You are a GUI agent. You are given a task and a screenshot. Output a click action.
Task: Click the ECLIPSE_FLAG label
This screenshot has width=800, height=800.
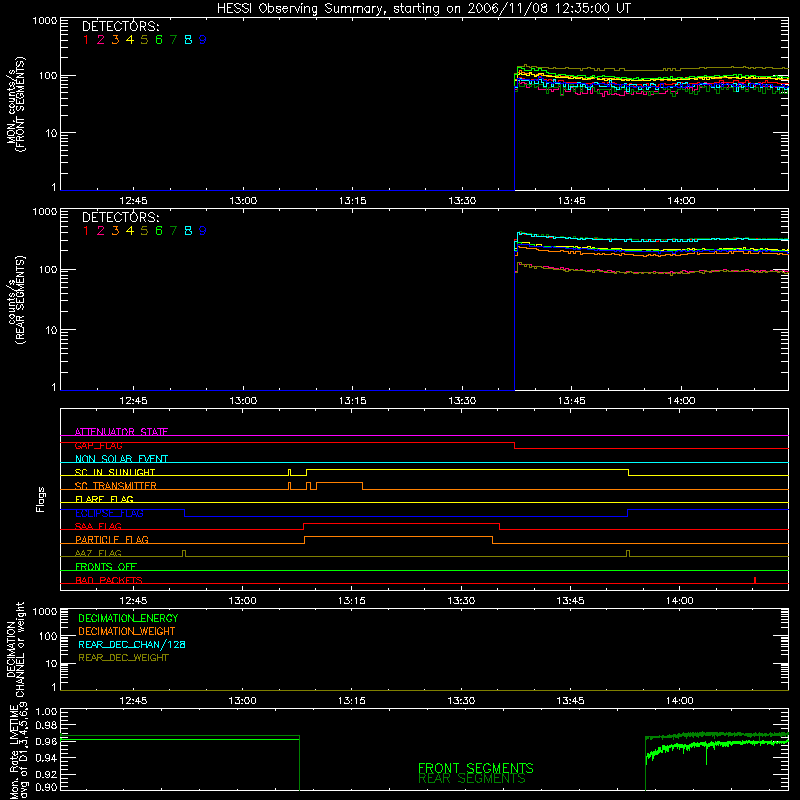pos(109,513)
